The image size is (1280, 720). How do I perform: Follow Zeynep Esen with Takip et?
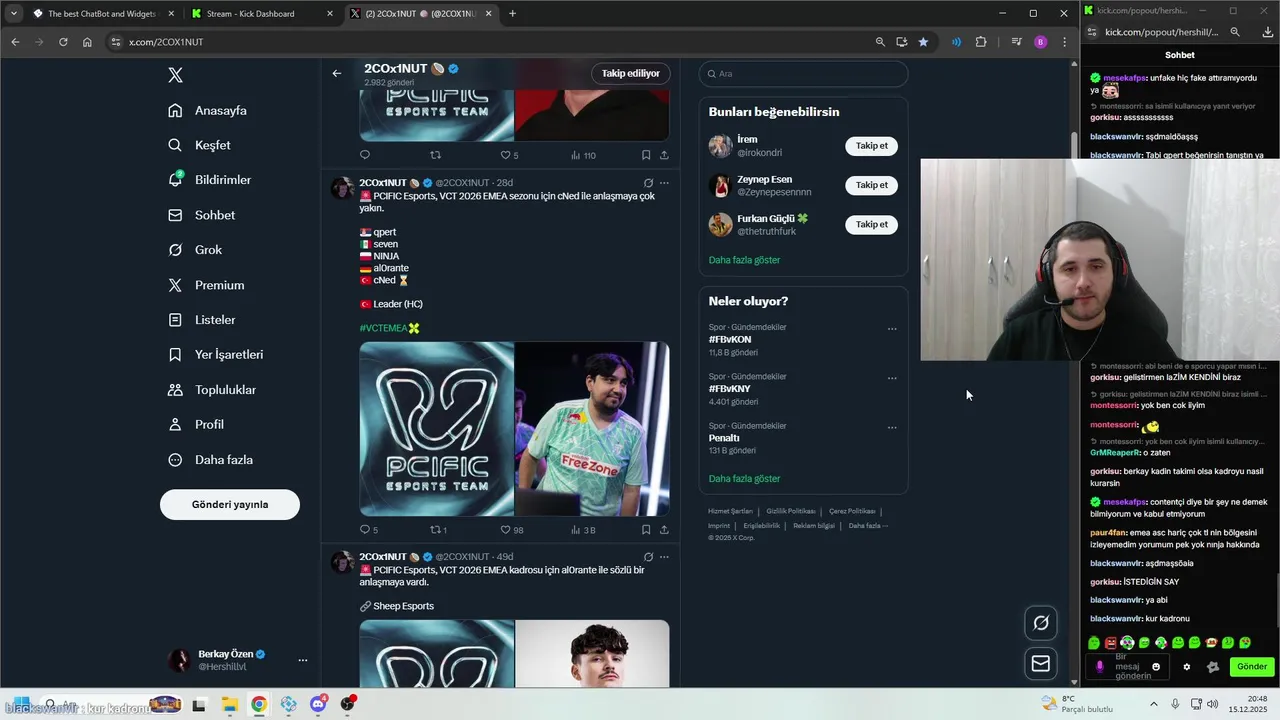tap(871, 185)
